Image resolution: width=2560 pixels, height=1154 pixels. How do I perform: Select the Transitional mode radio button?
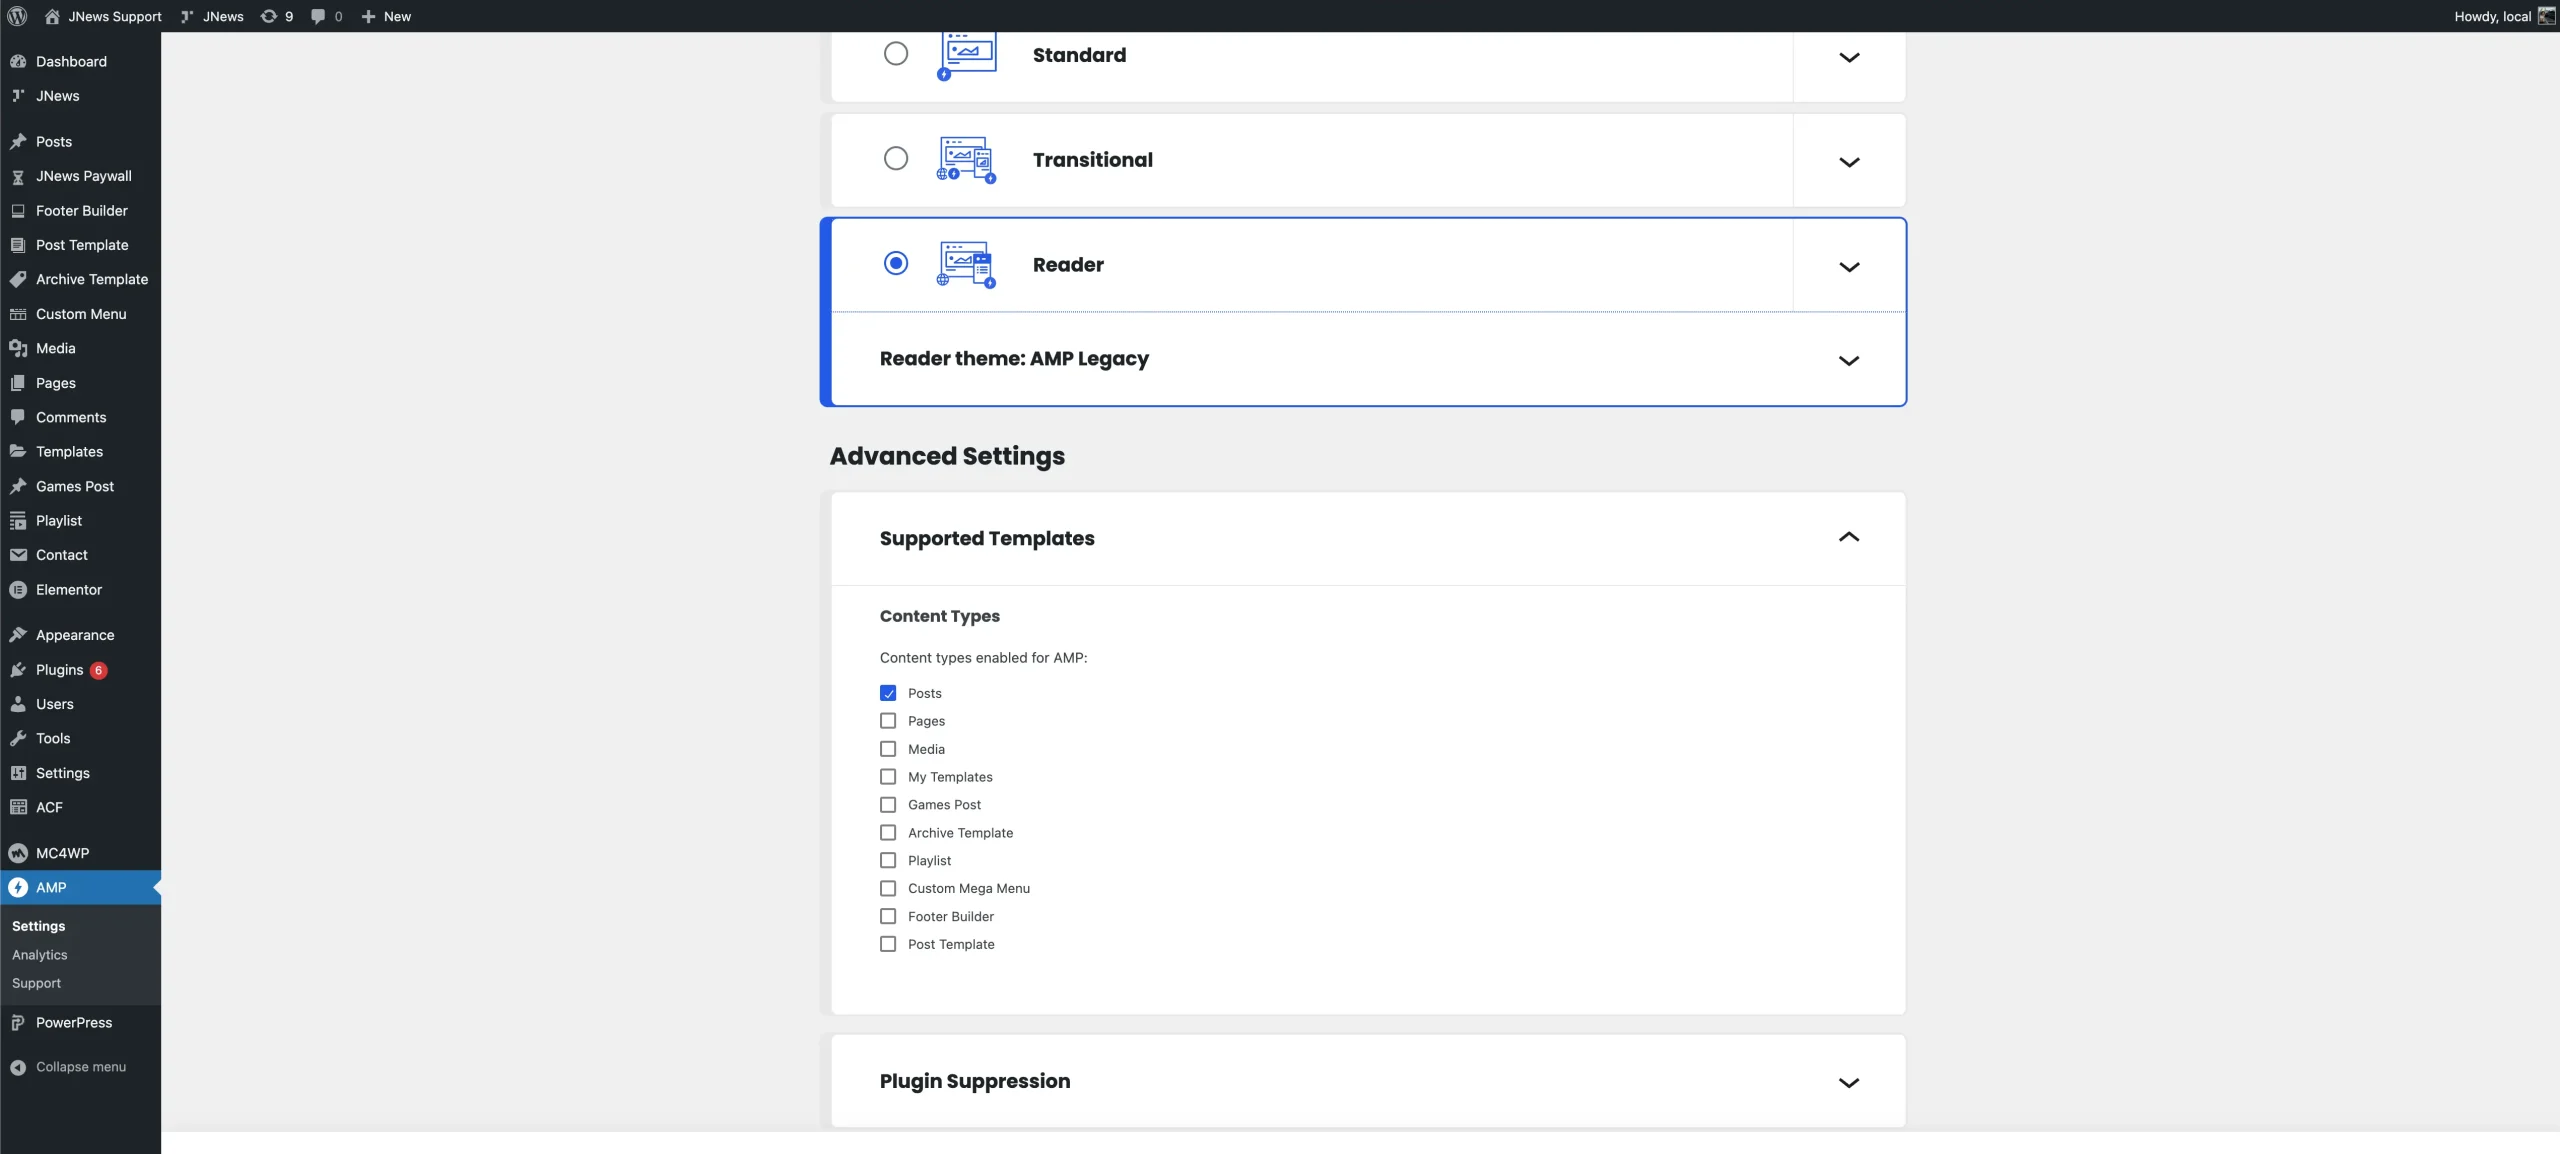coord(895,159)
